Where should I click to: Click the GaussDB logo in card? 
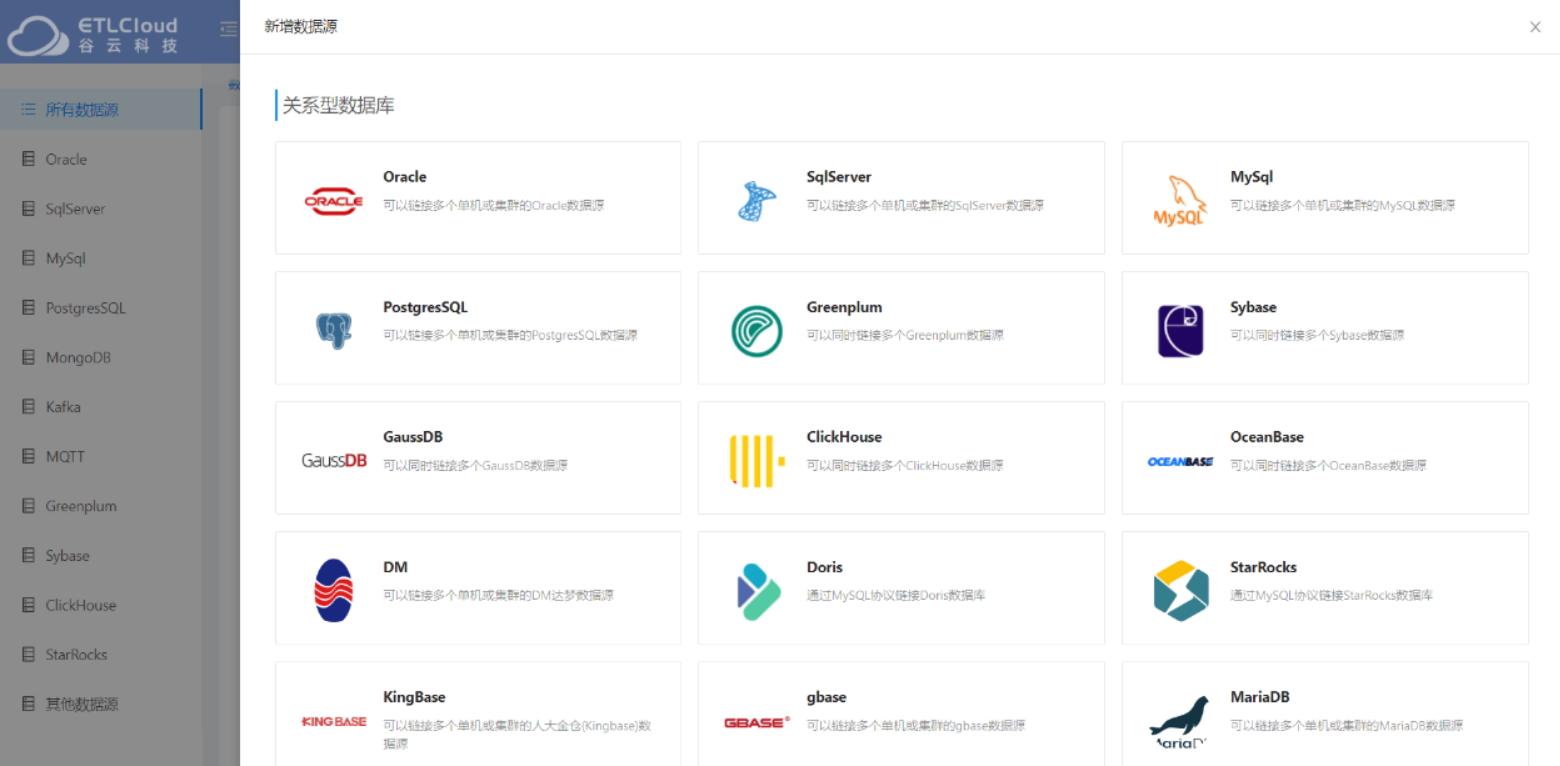point(334,461)
